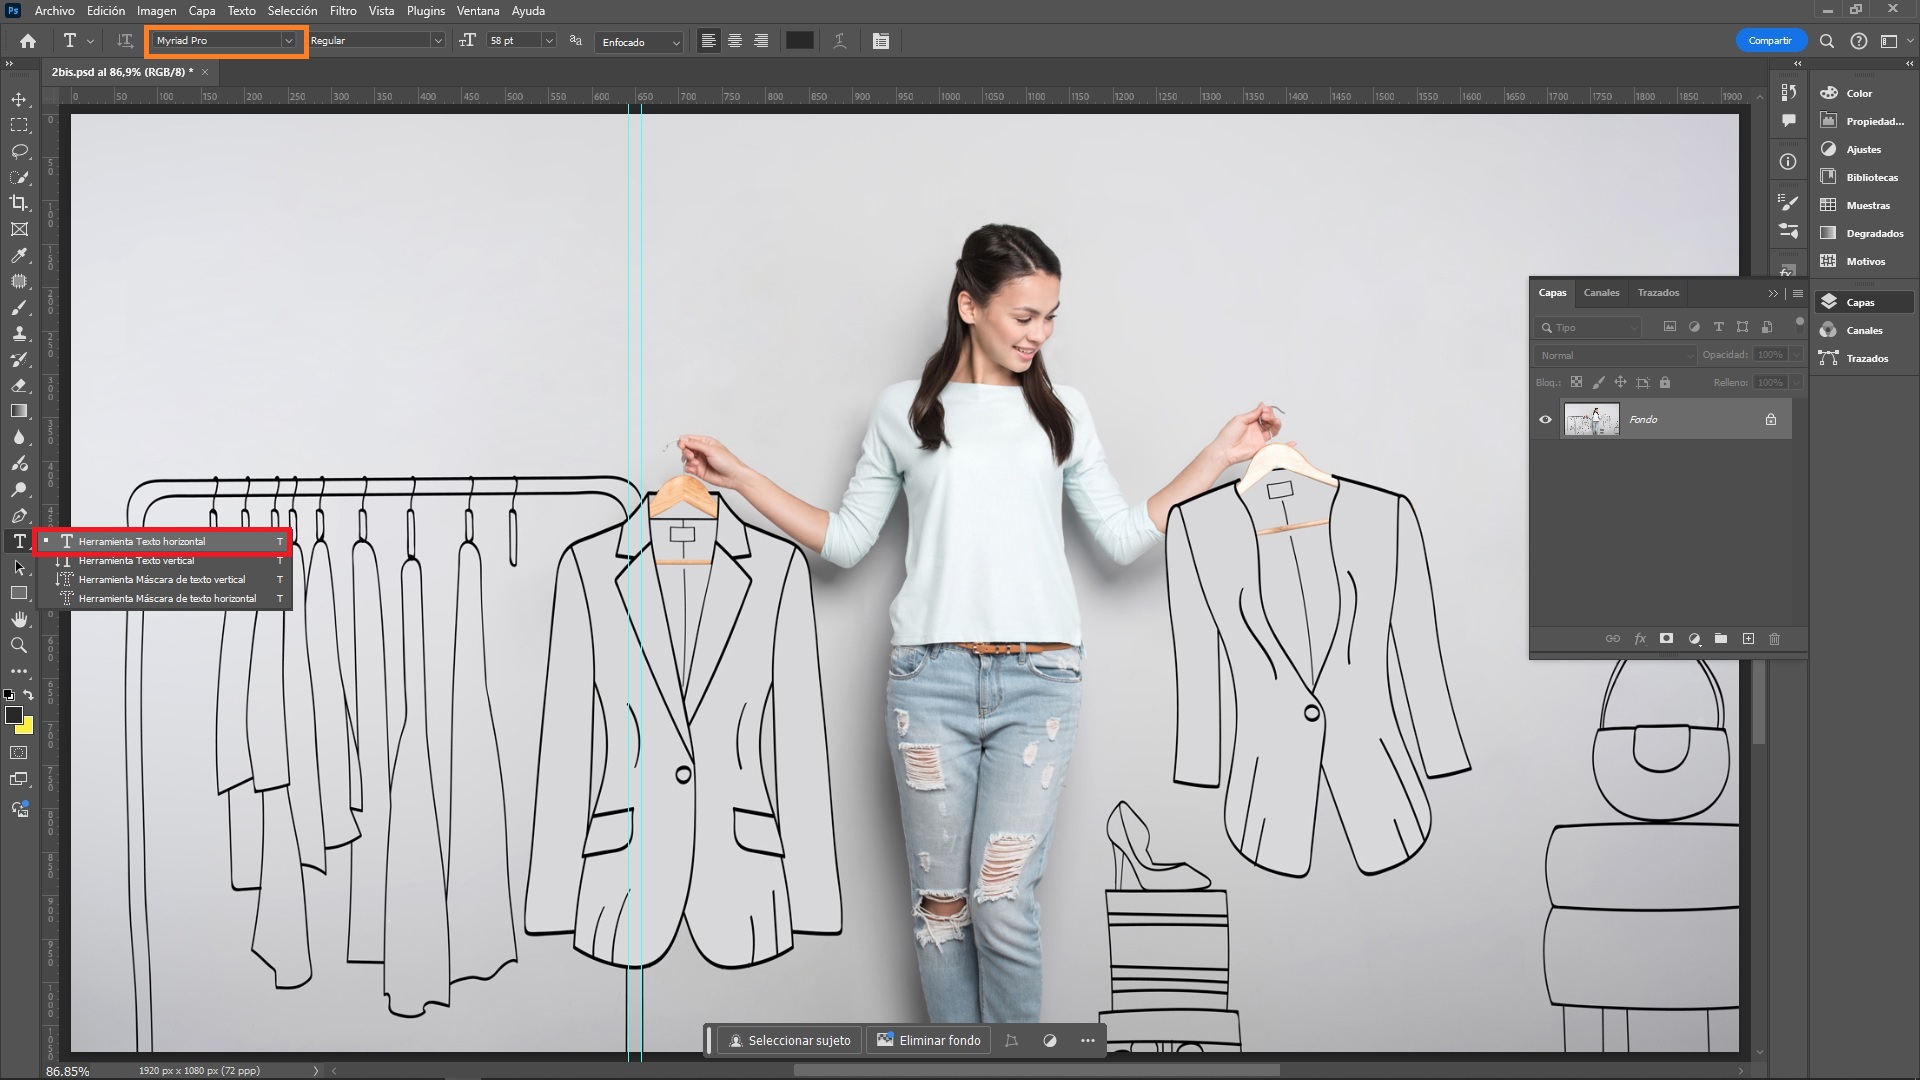1920x1080 pixels.
Task: Delete layer with trash icon
Action: click(x=1774, y=638)
